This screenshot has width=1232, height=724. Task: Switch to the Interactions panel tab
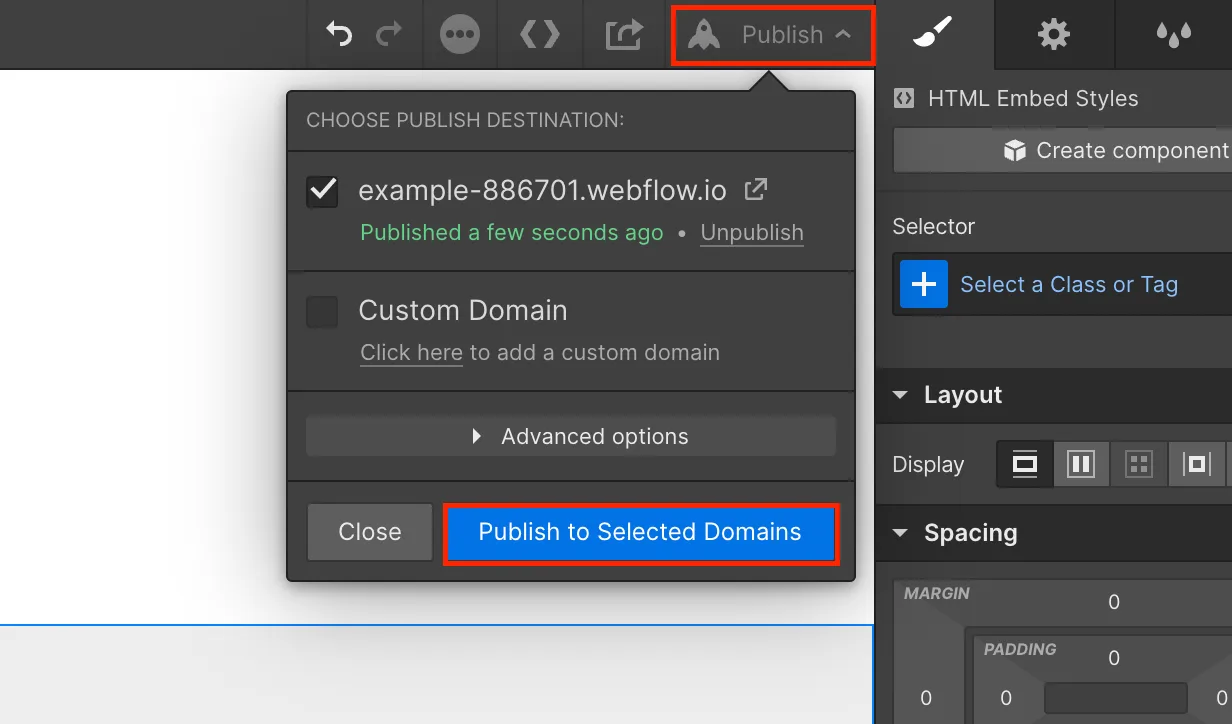tap(1173, 33)
